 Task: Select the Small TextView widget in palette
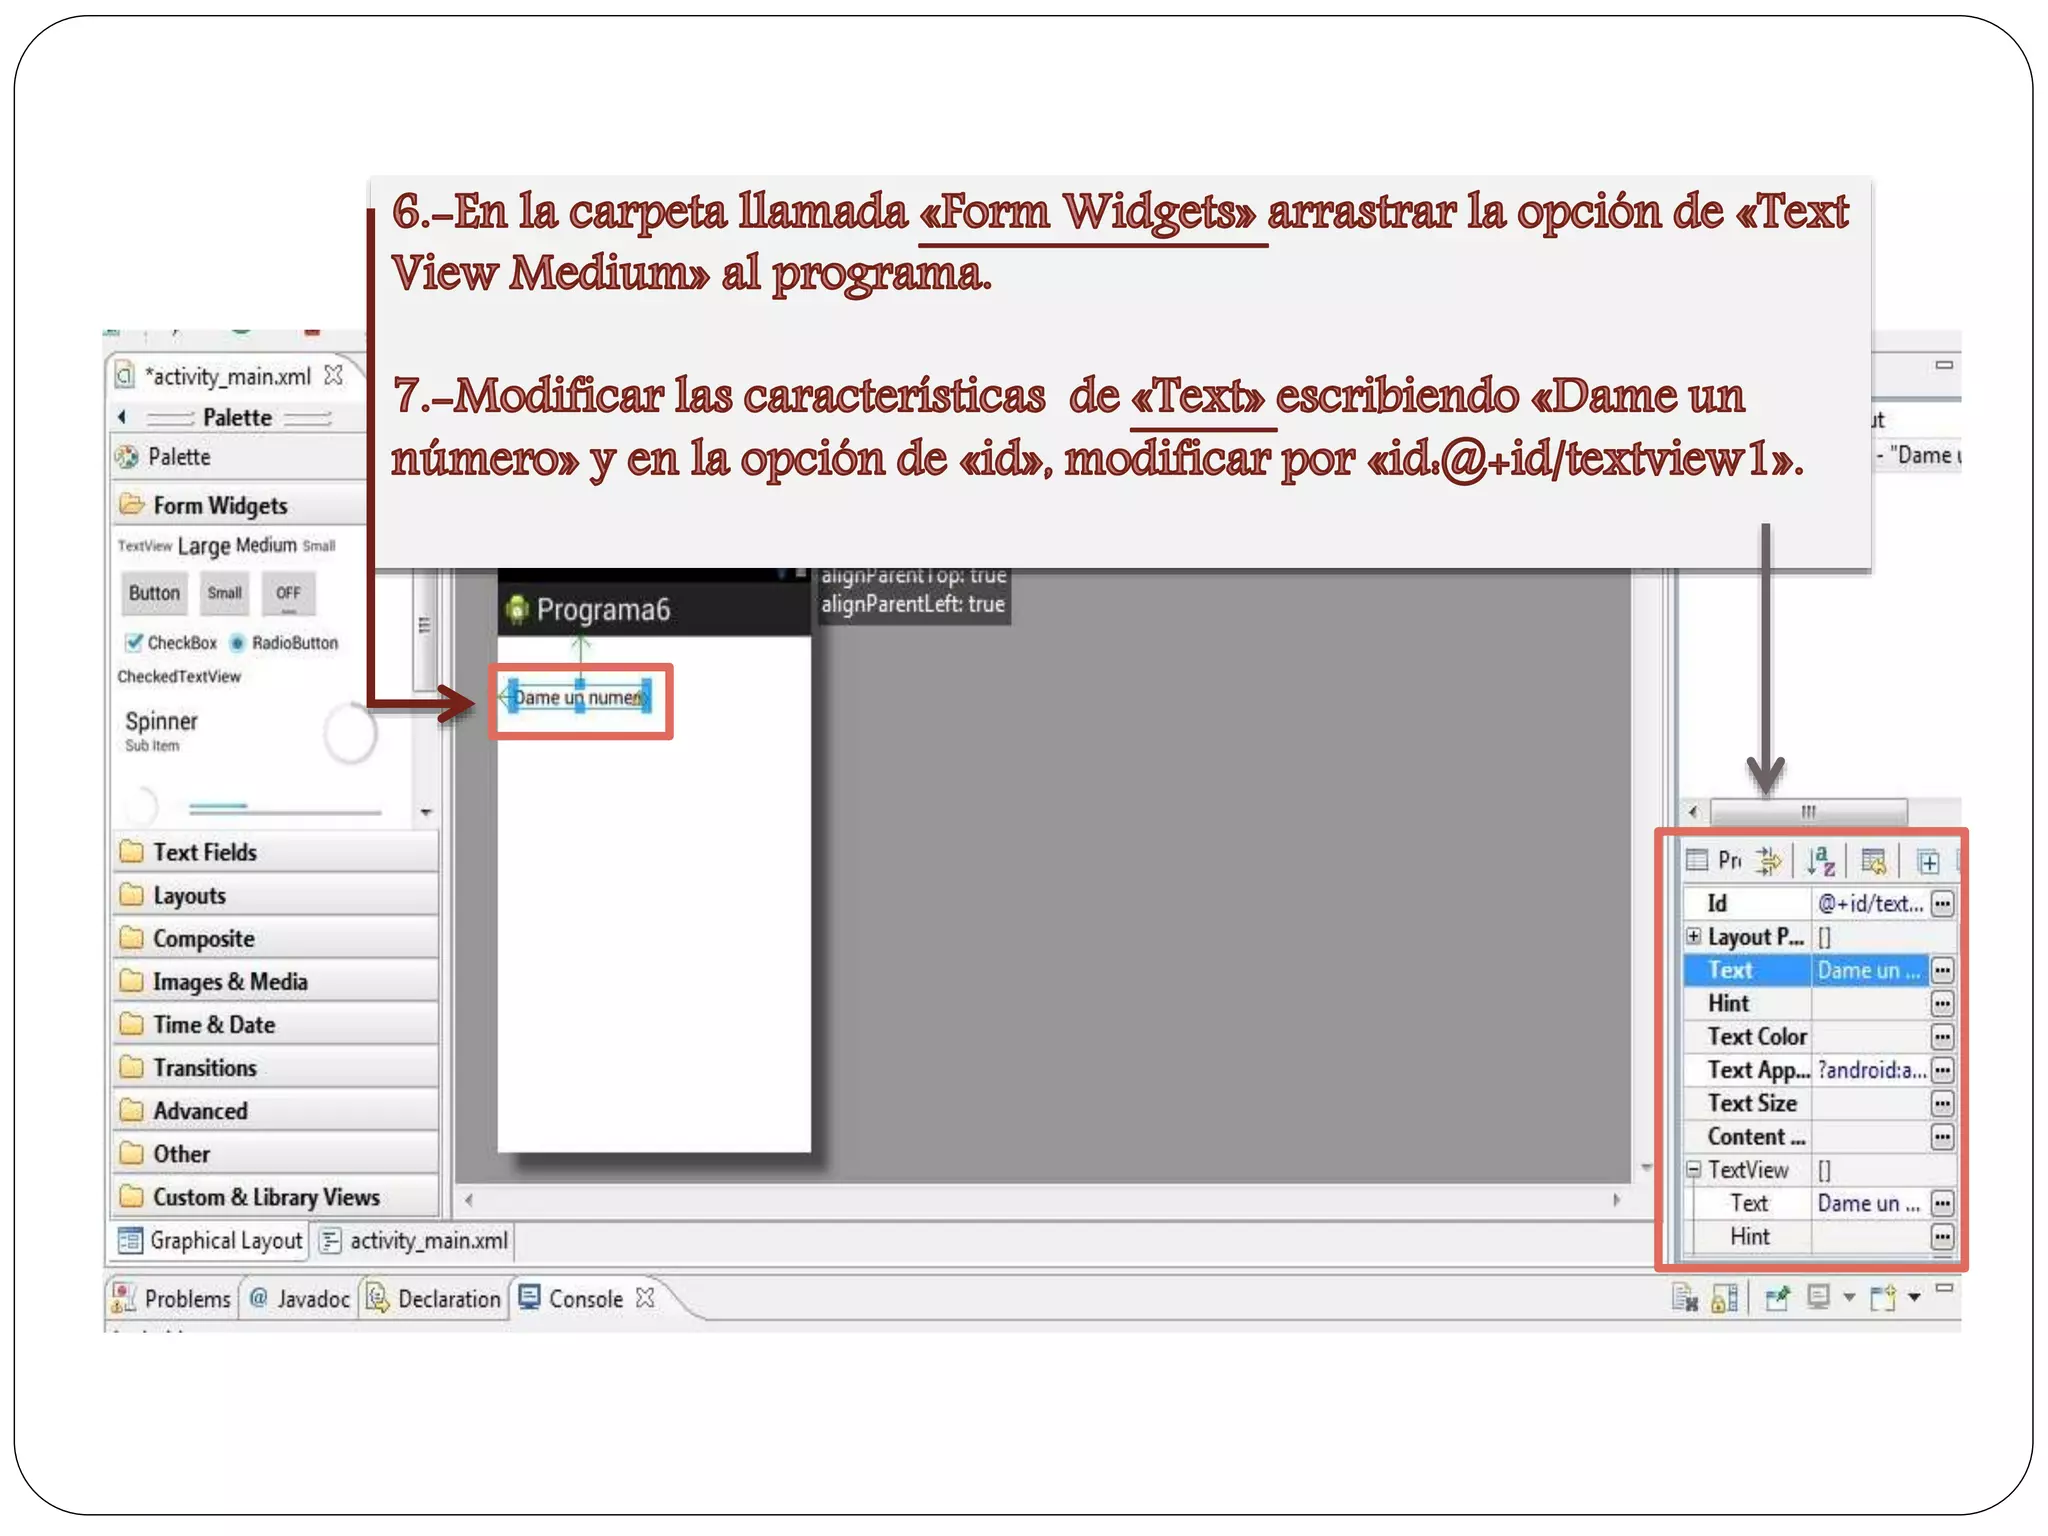319,546
